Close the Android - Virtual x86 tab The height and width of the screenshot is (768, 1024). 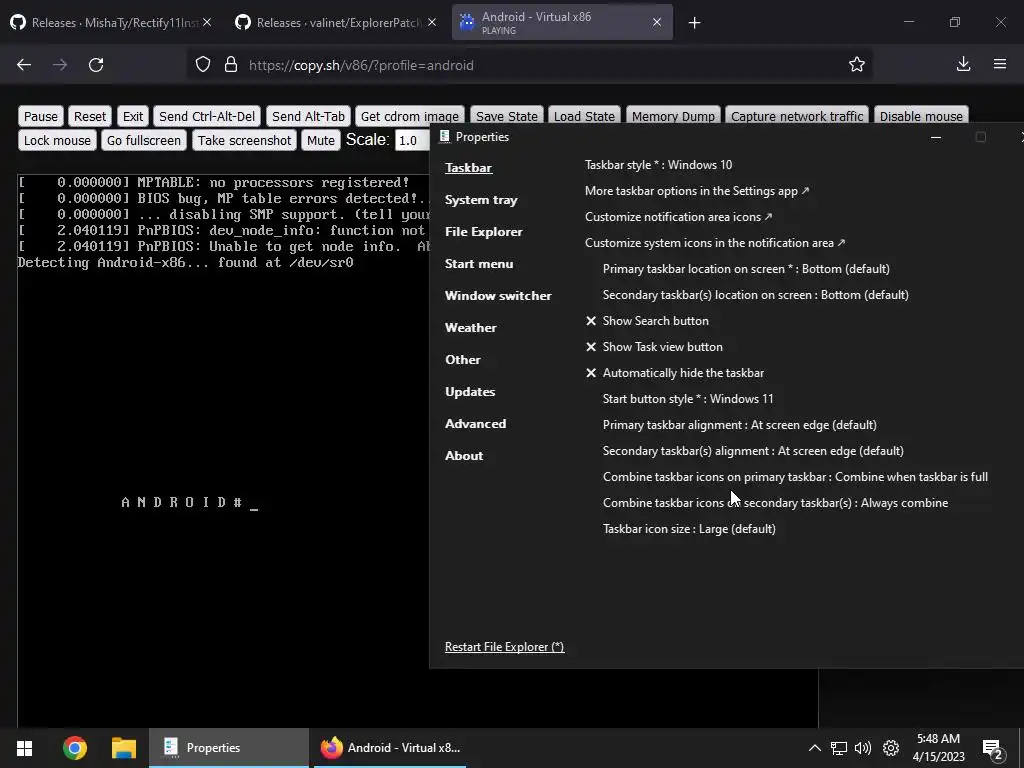pyautogui.click(x=657, y=22)
